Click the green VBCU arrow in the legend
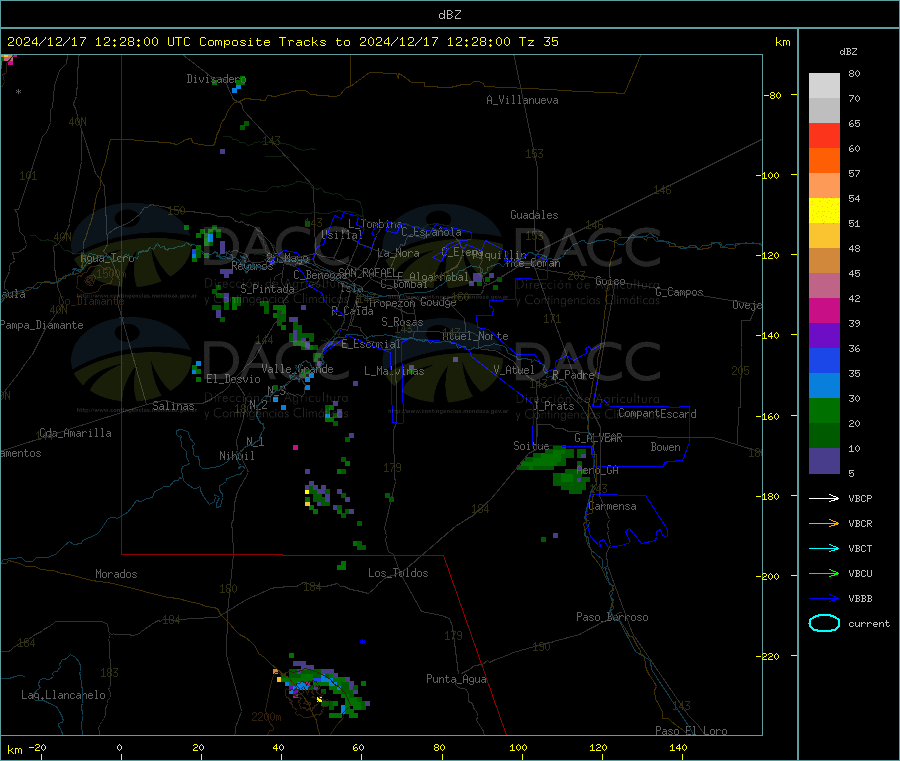The height and width of the screenshot is (761, 900). 824,573
